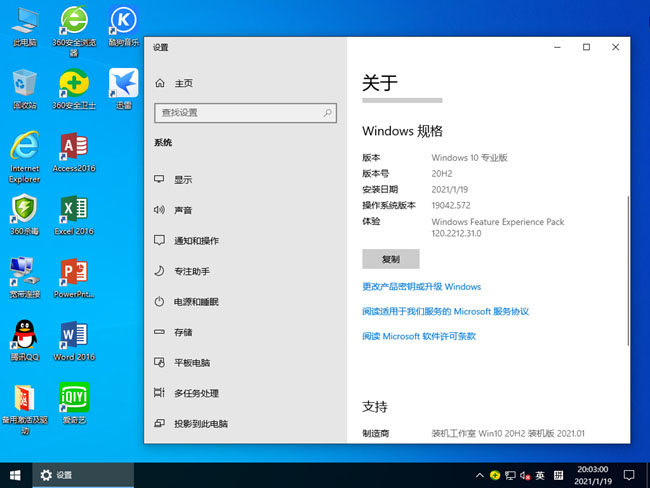Launch 360安全浏览器 from the desktop
650x488 pixels.
74,30
